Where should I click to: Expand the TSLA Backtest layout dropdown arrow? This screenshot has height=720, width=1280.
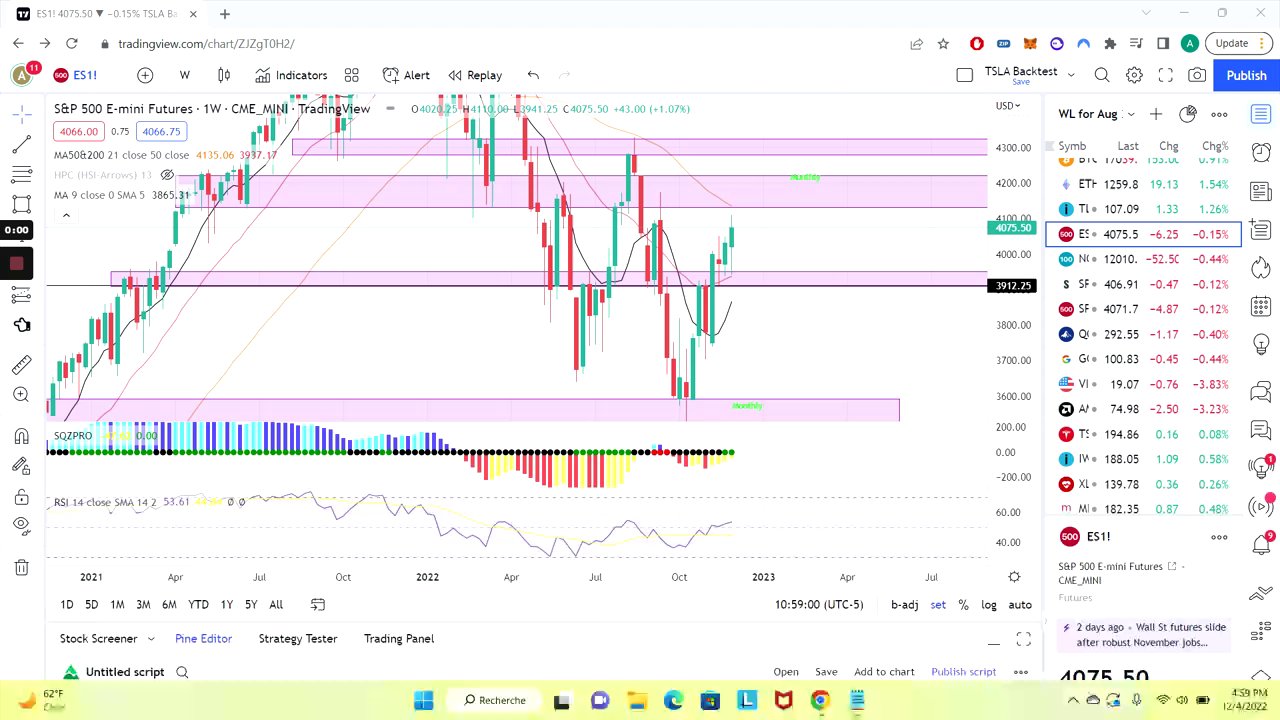coord(1071,75)
